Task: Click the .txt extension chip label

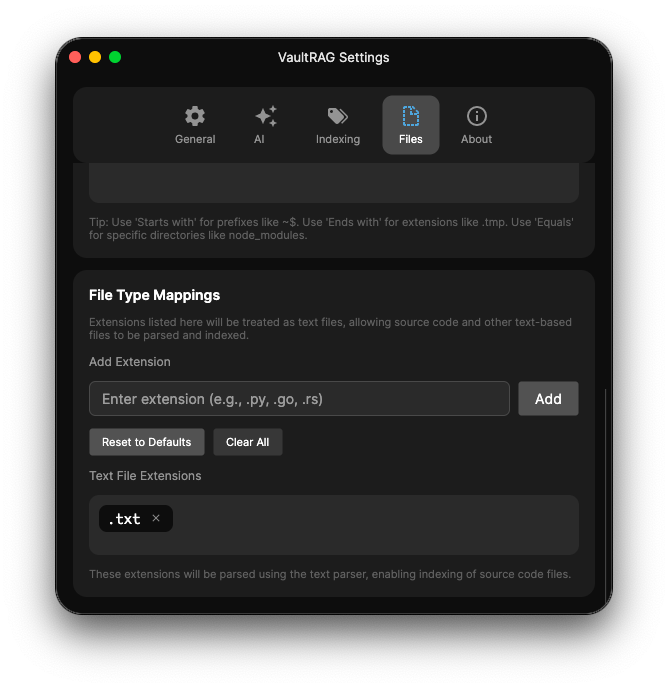Action: (x=124, y=519)
